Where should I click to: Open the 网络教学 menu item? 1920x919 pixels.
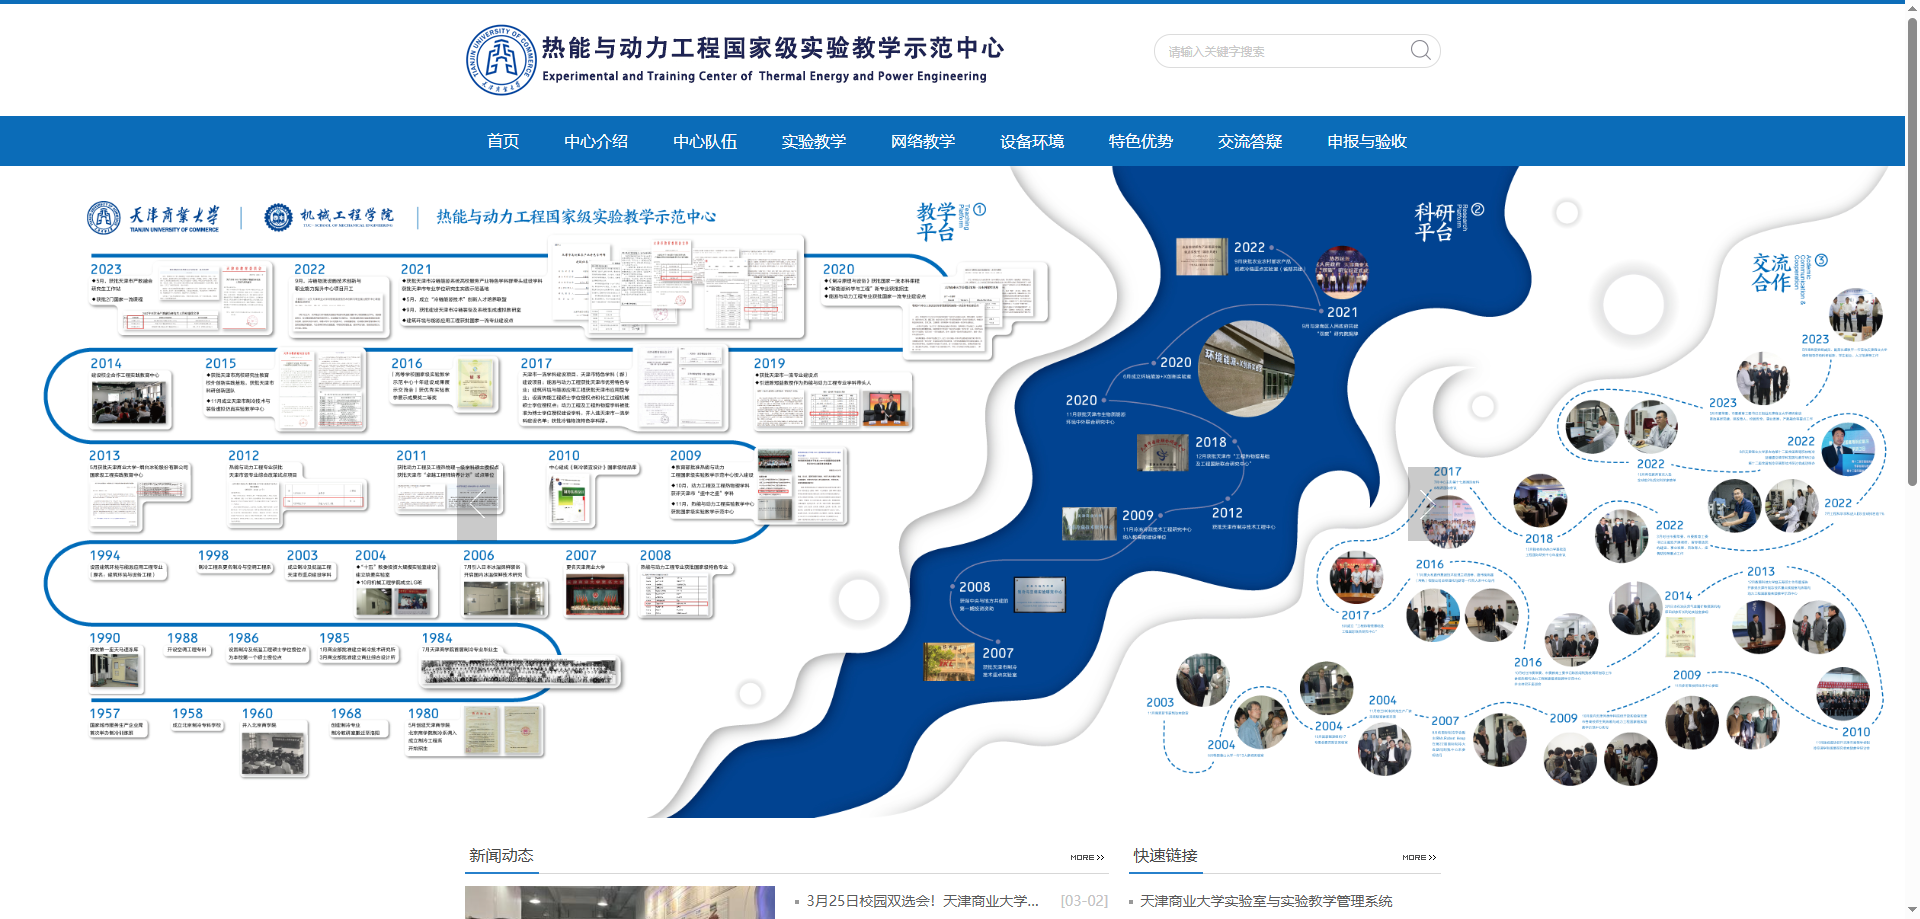(923, 141)
